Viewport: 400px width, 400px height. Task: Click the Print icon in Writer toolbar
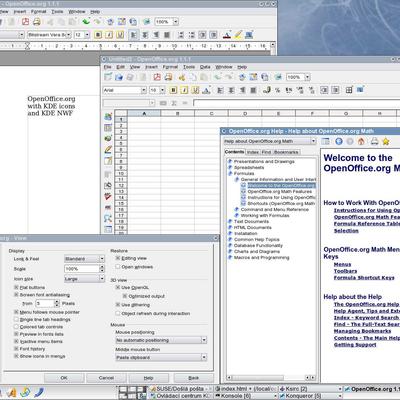pos(37,22)
